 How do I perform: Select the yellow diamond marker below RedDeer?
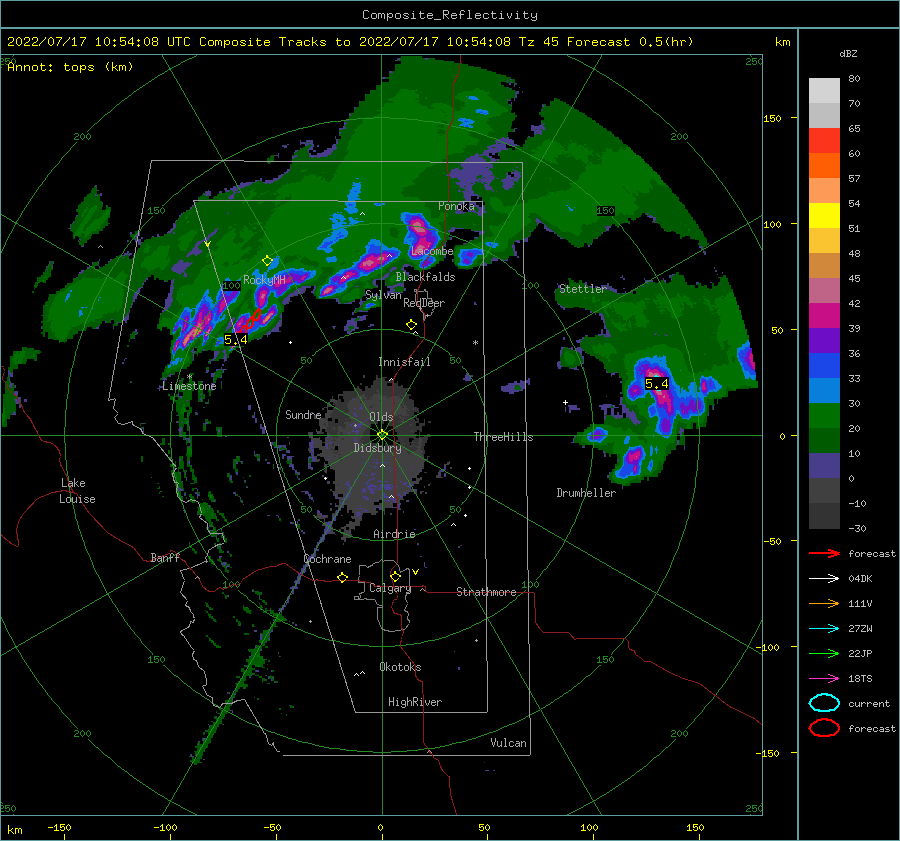[411, 325]
